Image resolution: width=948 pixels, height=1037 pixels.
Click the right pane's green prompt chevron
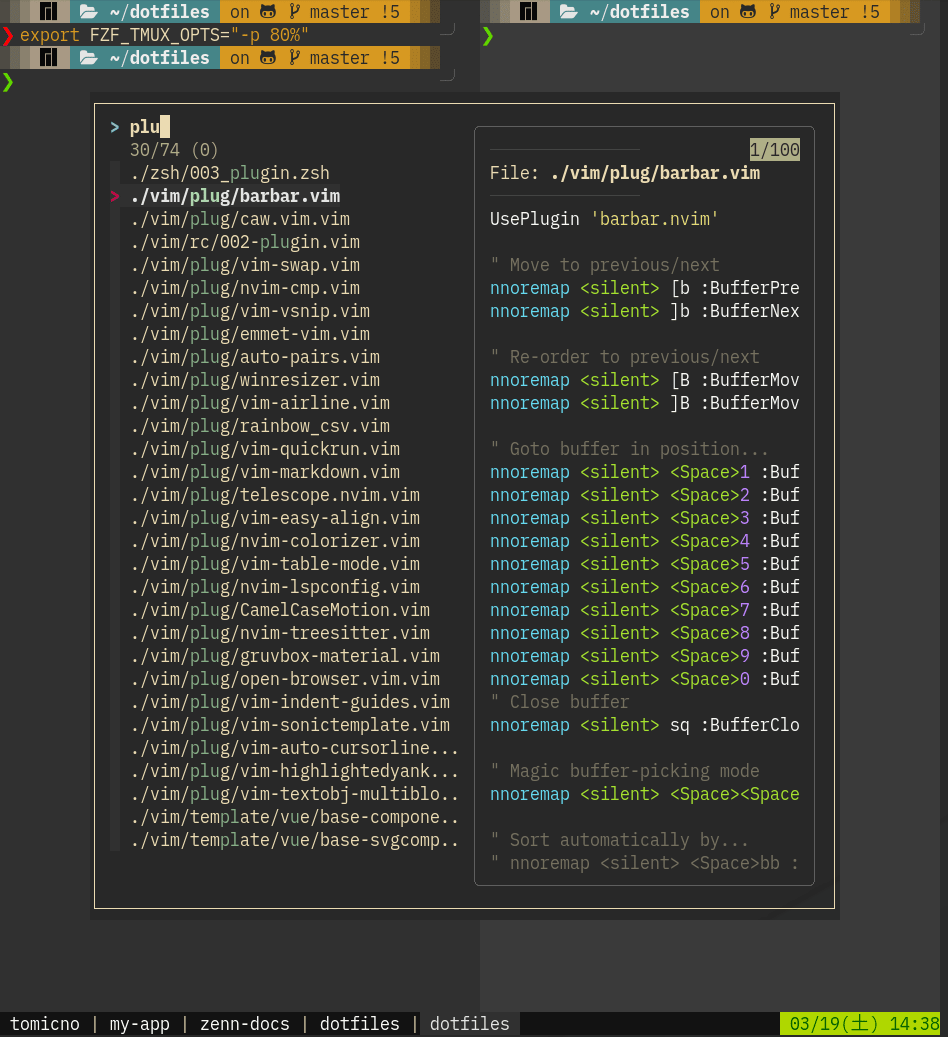click(488, 36)
